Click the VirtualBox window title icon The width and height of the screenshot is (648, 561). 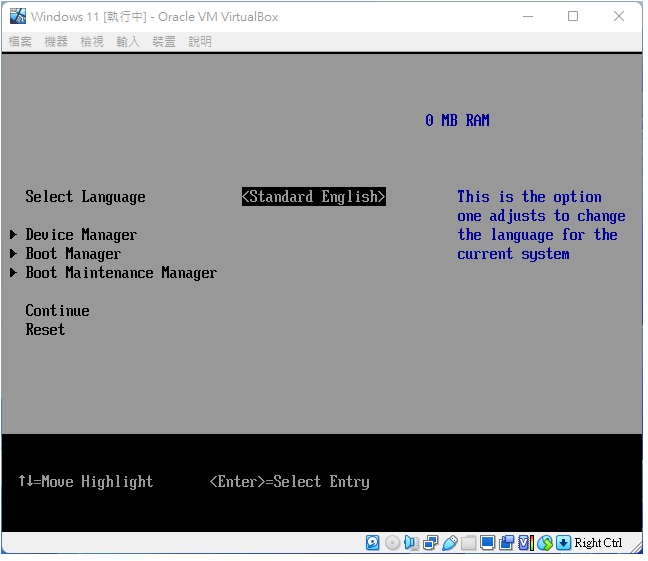[x=18, y=16]
